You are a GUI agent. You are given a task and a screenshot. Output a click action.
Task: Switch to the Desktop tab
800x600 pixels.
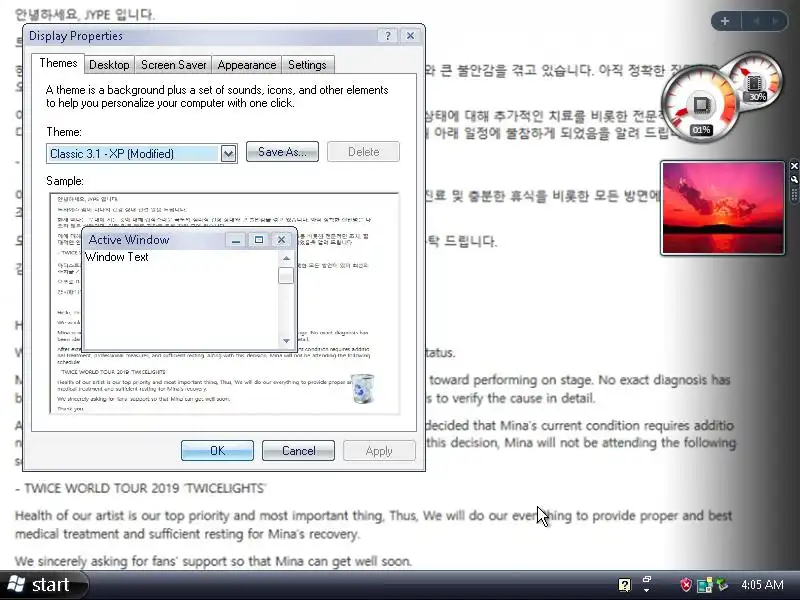coord(109,65)
